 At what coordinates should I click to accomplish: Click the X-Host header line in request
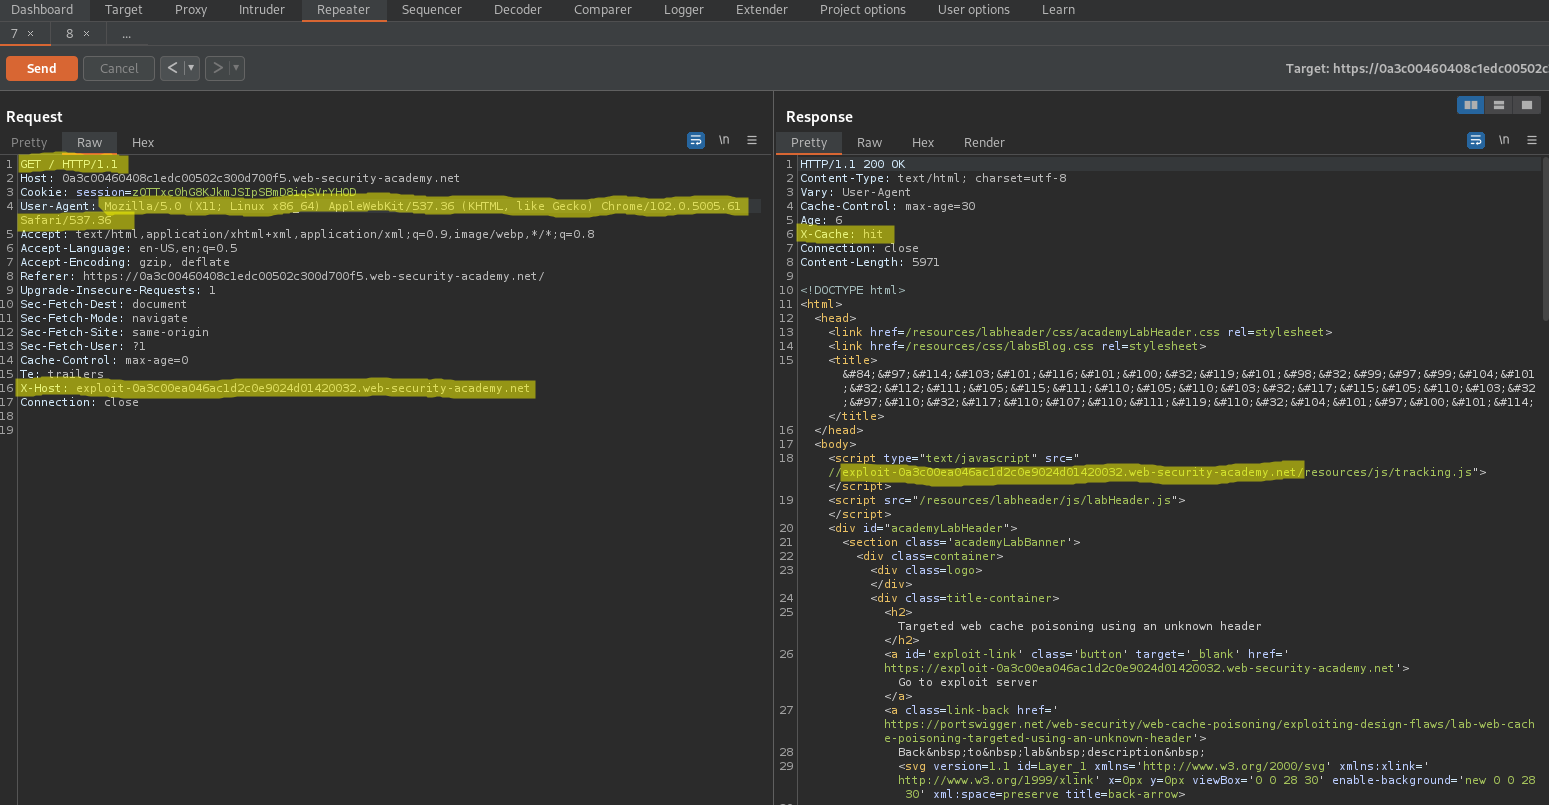tap(276, 388)
